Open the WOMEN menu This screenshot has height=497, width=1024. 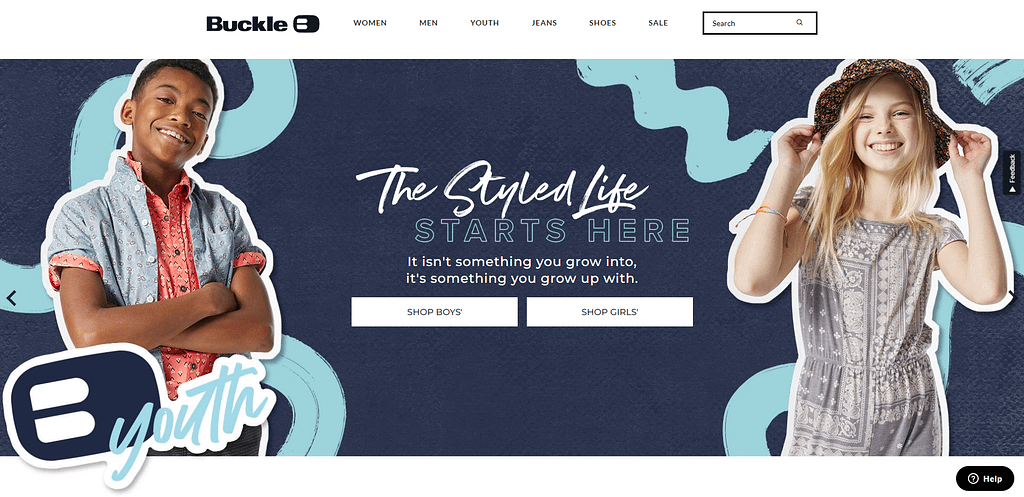(x=370, y=23)
